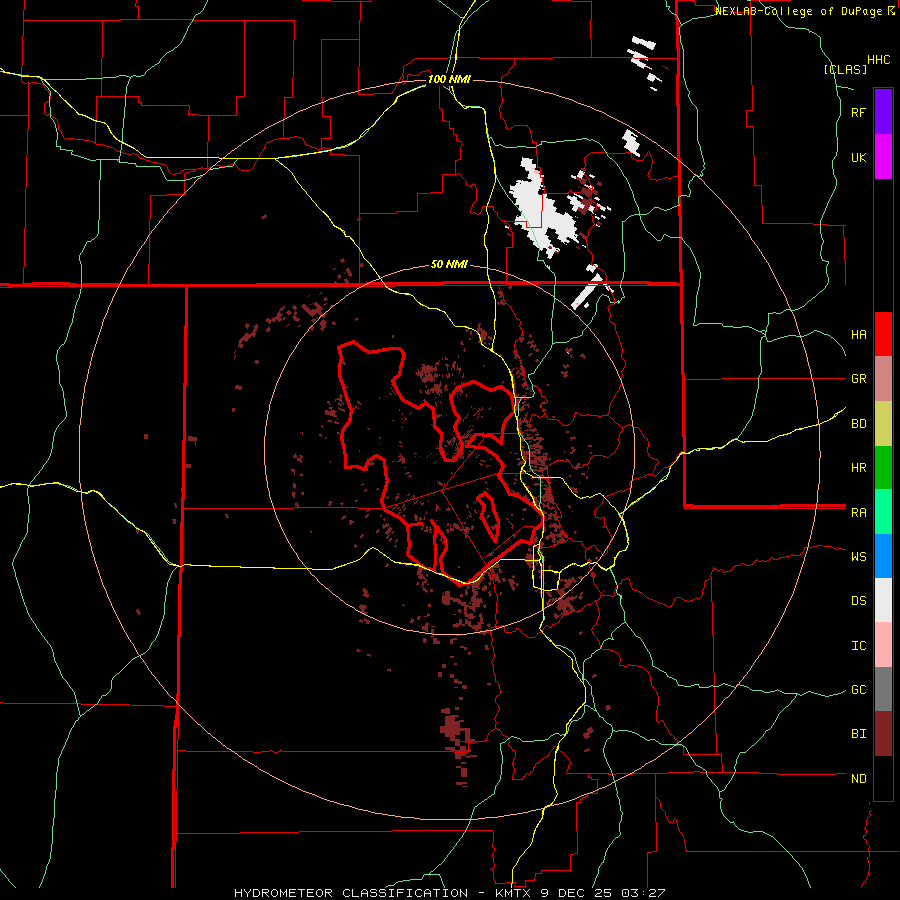Click the WS legend label
The height and width of the screenshot is (900, 900).
point(859,557)
